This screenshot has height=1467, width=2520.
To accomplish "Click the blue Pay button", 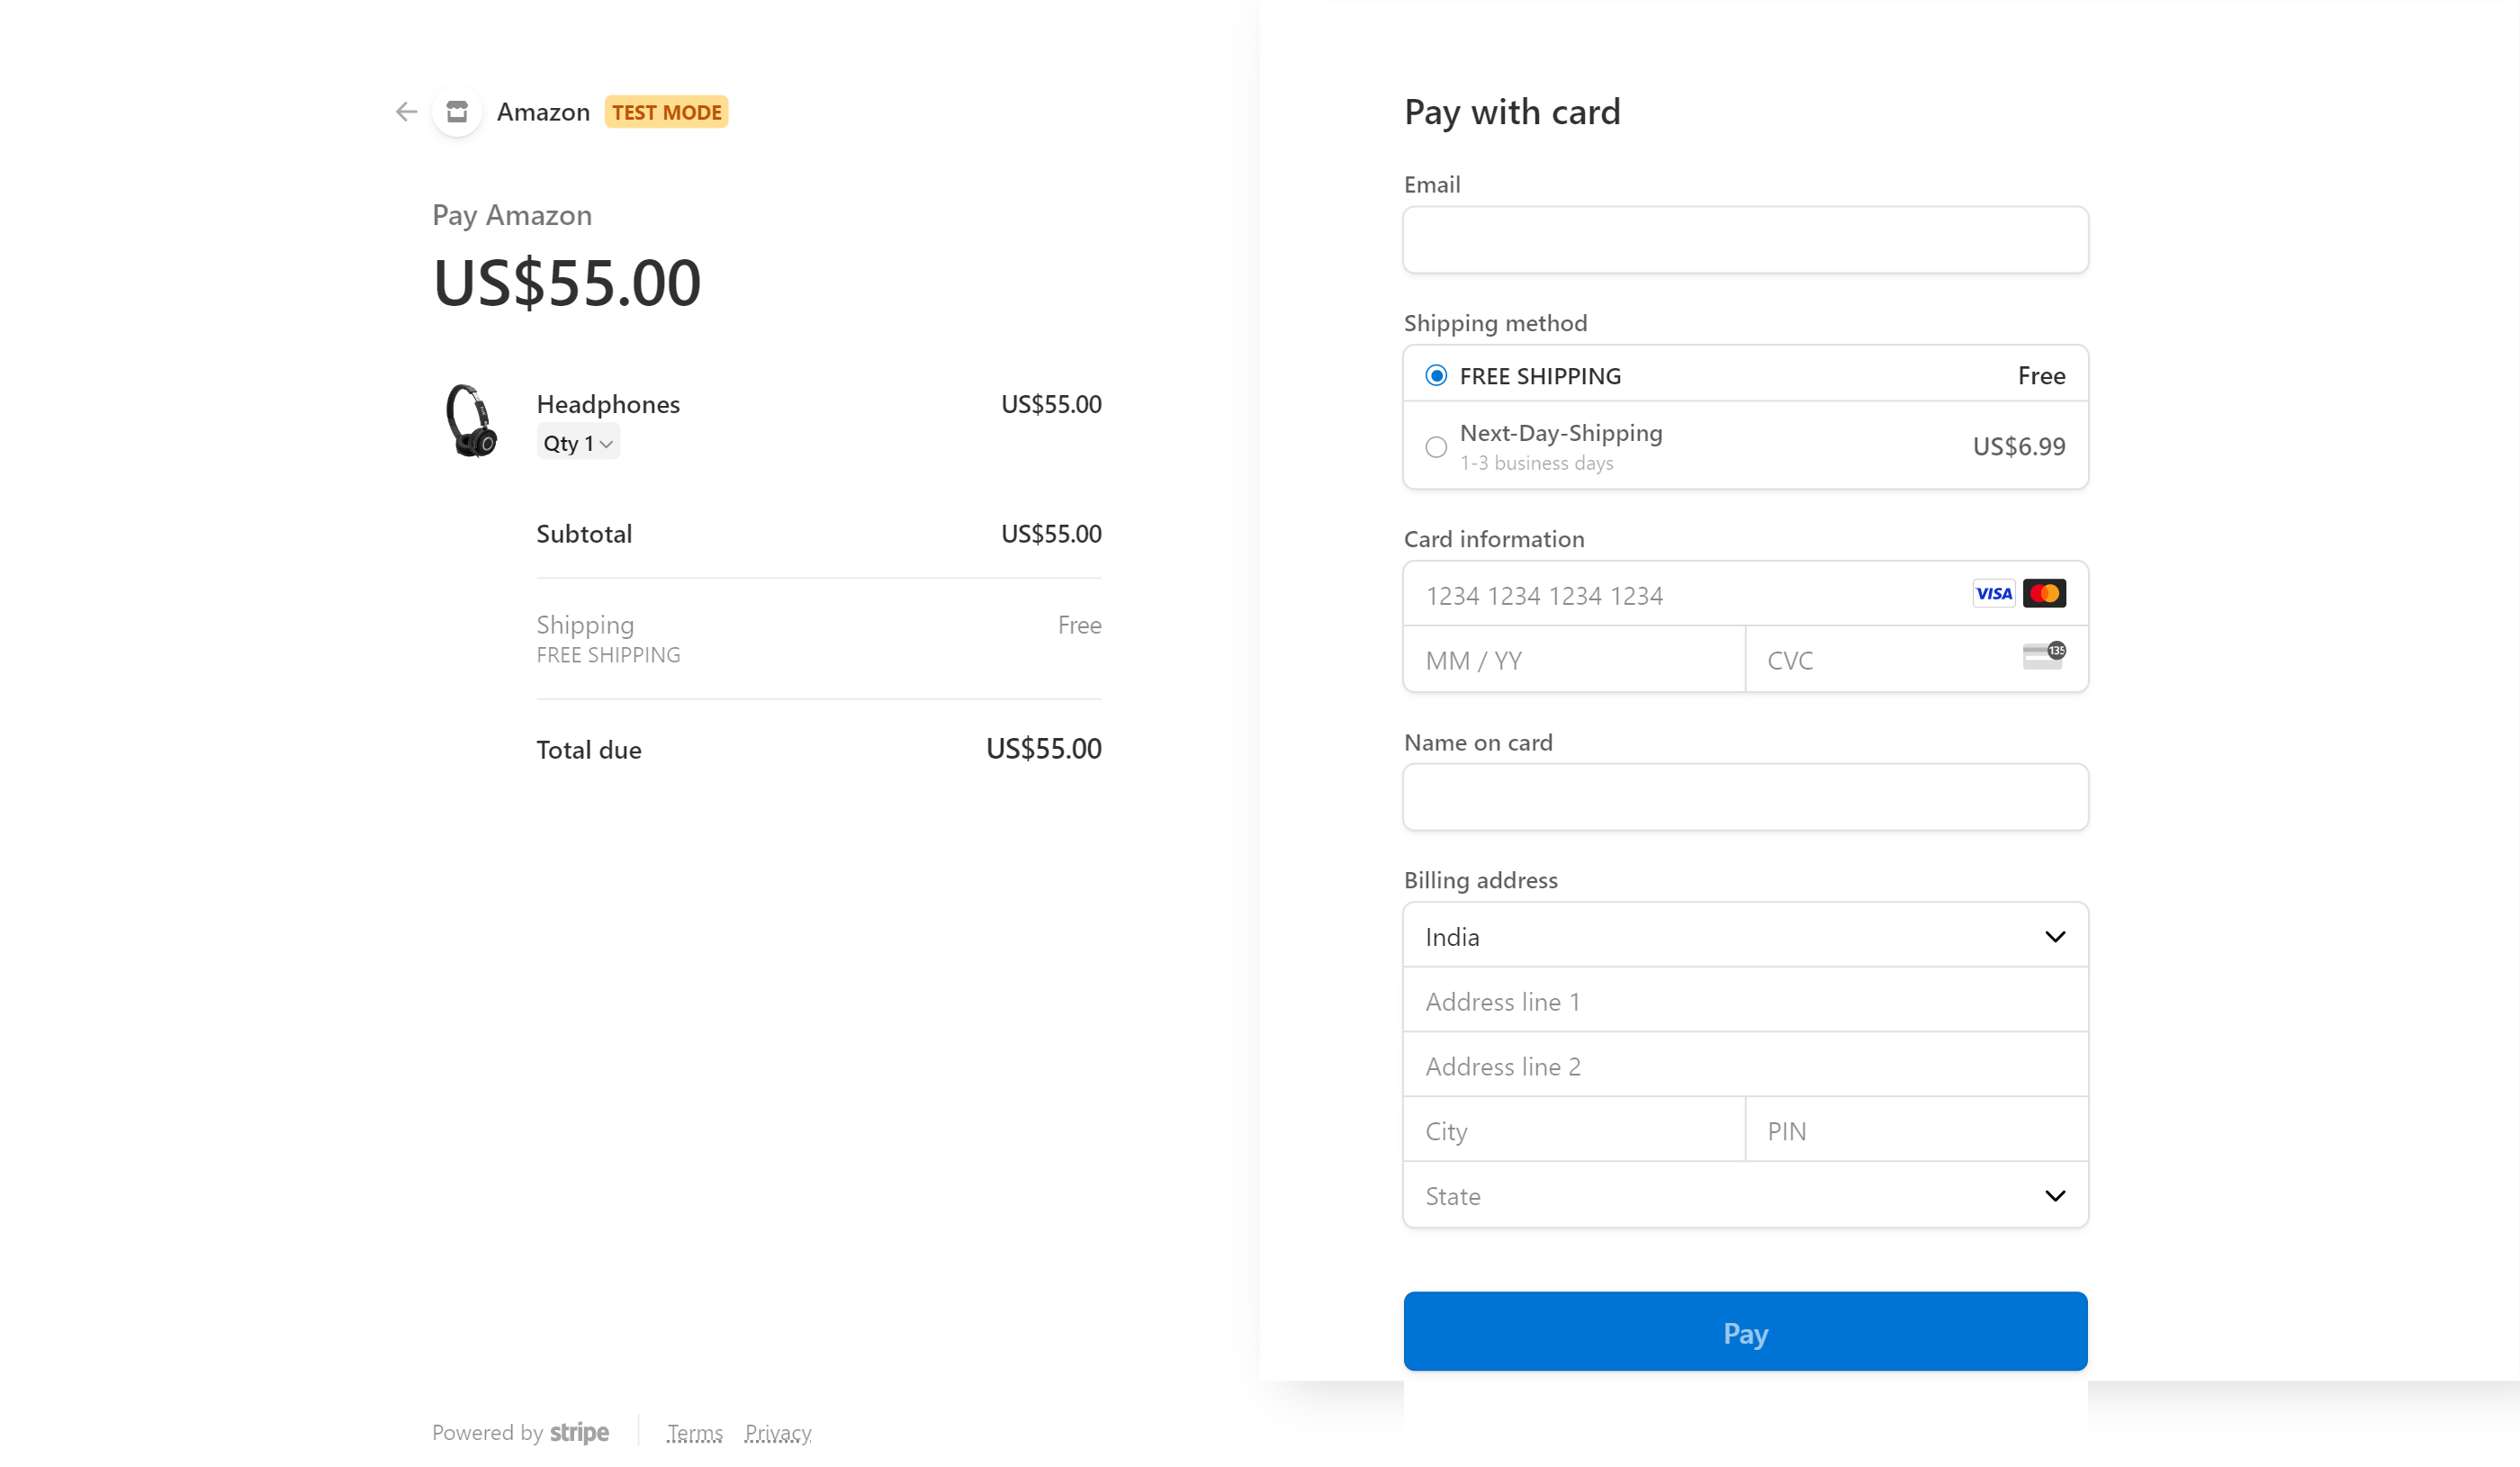I will pos(1744,1332).
